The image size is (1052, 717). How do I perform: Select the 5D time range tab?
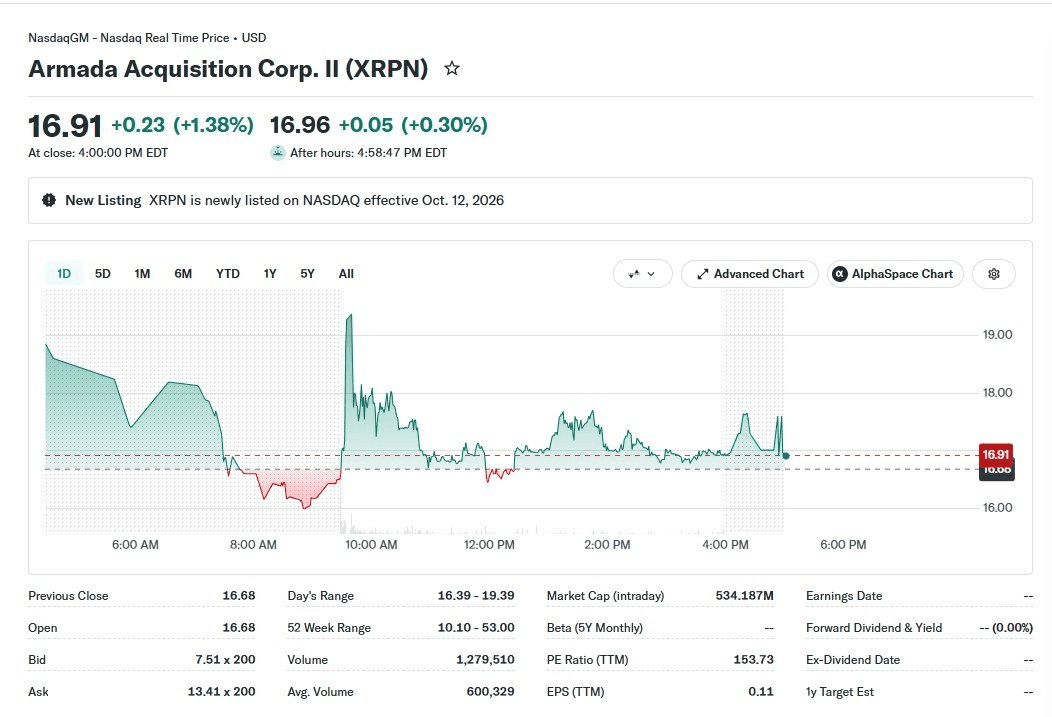[103, 274]
